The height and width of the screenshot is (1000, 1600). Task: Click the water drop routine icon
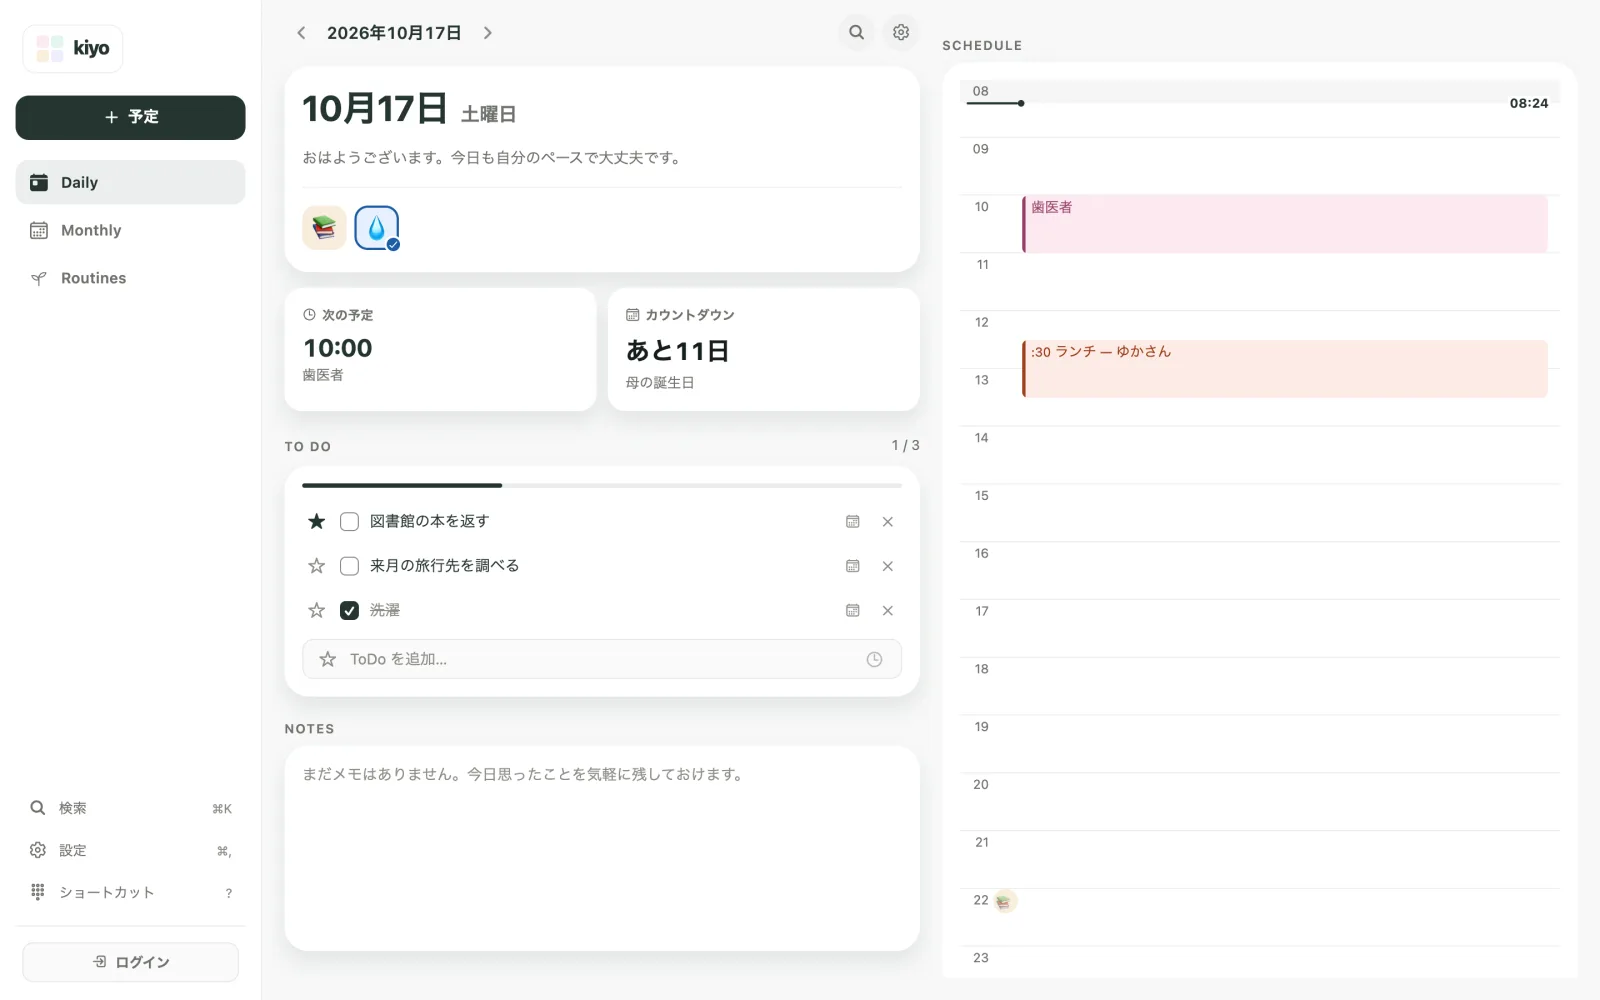click(x=377, y=228)
